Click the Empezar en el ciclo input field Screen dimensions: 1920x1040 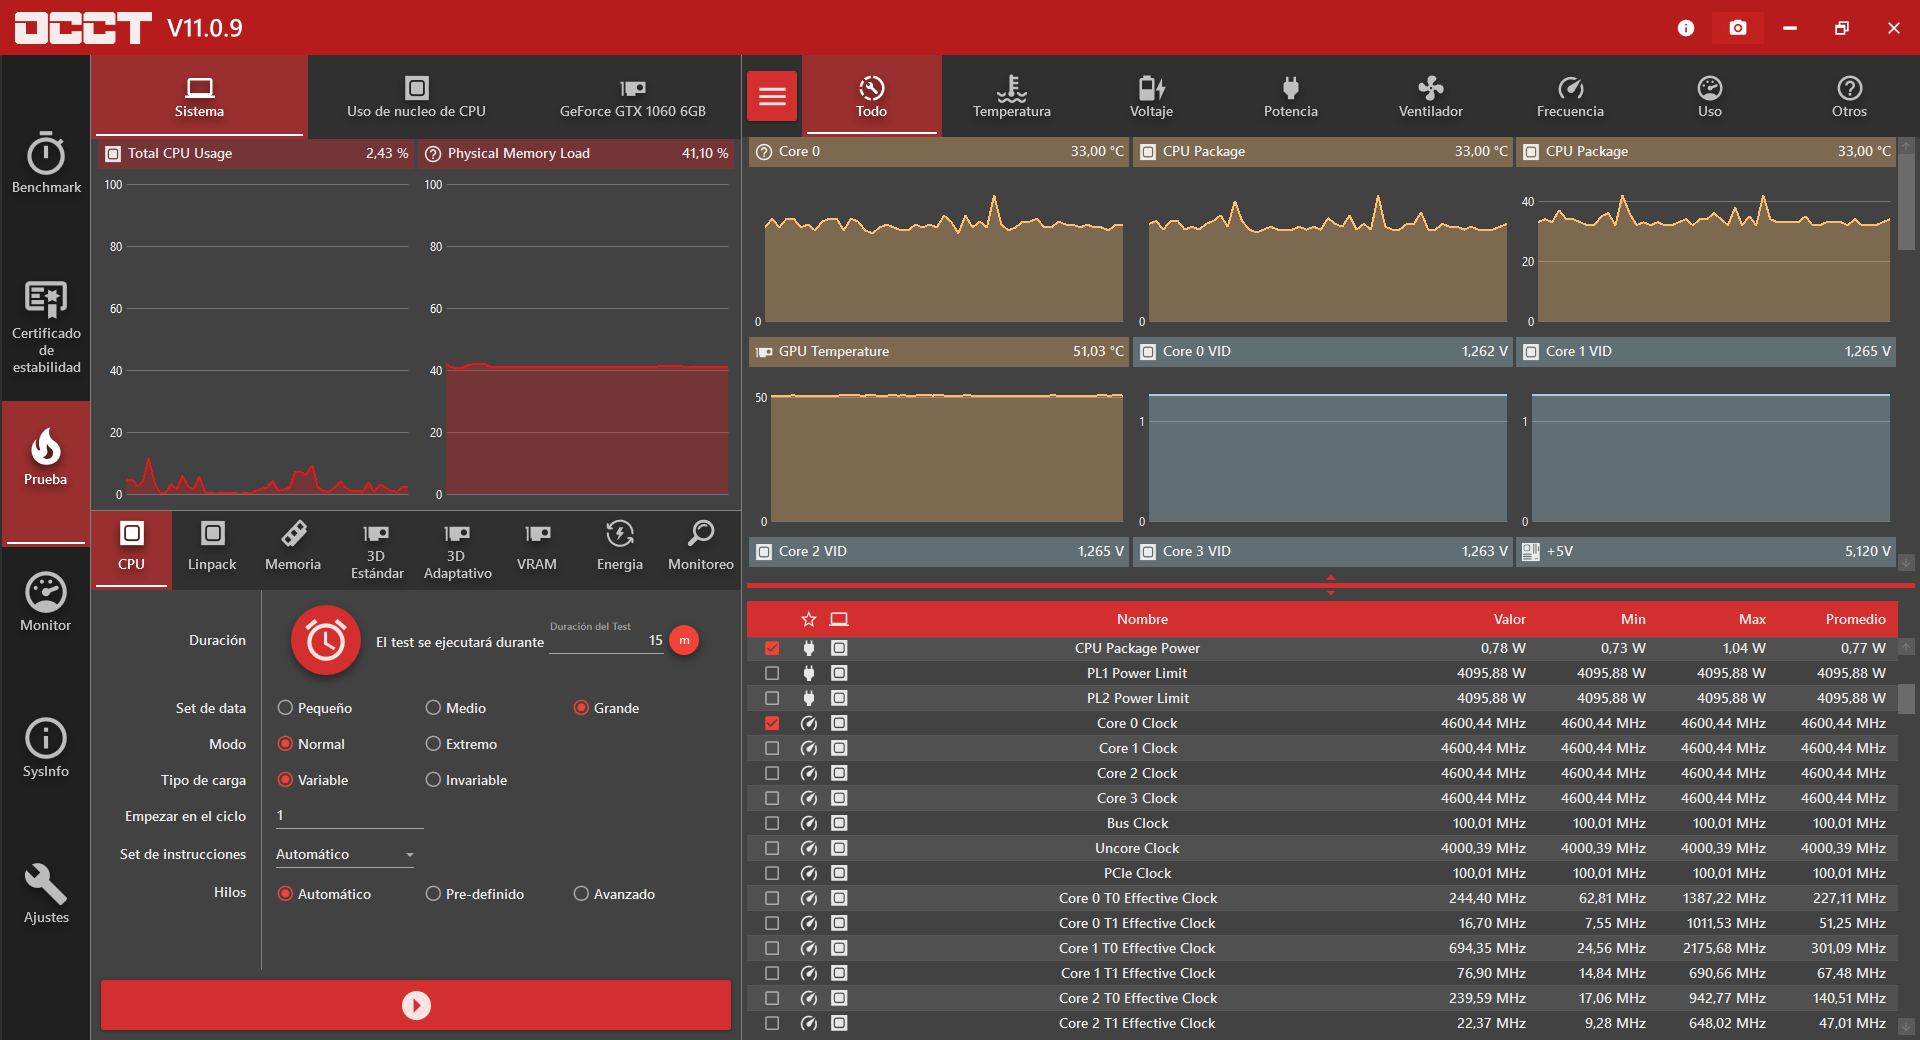(x=349, y=816)
